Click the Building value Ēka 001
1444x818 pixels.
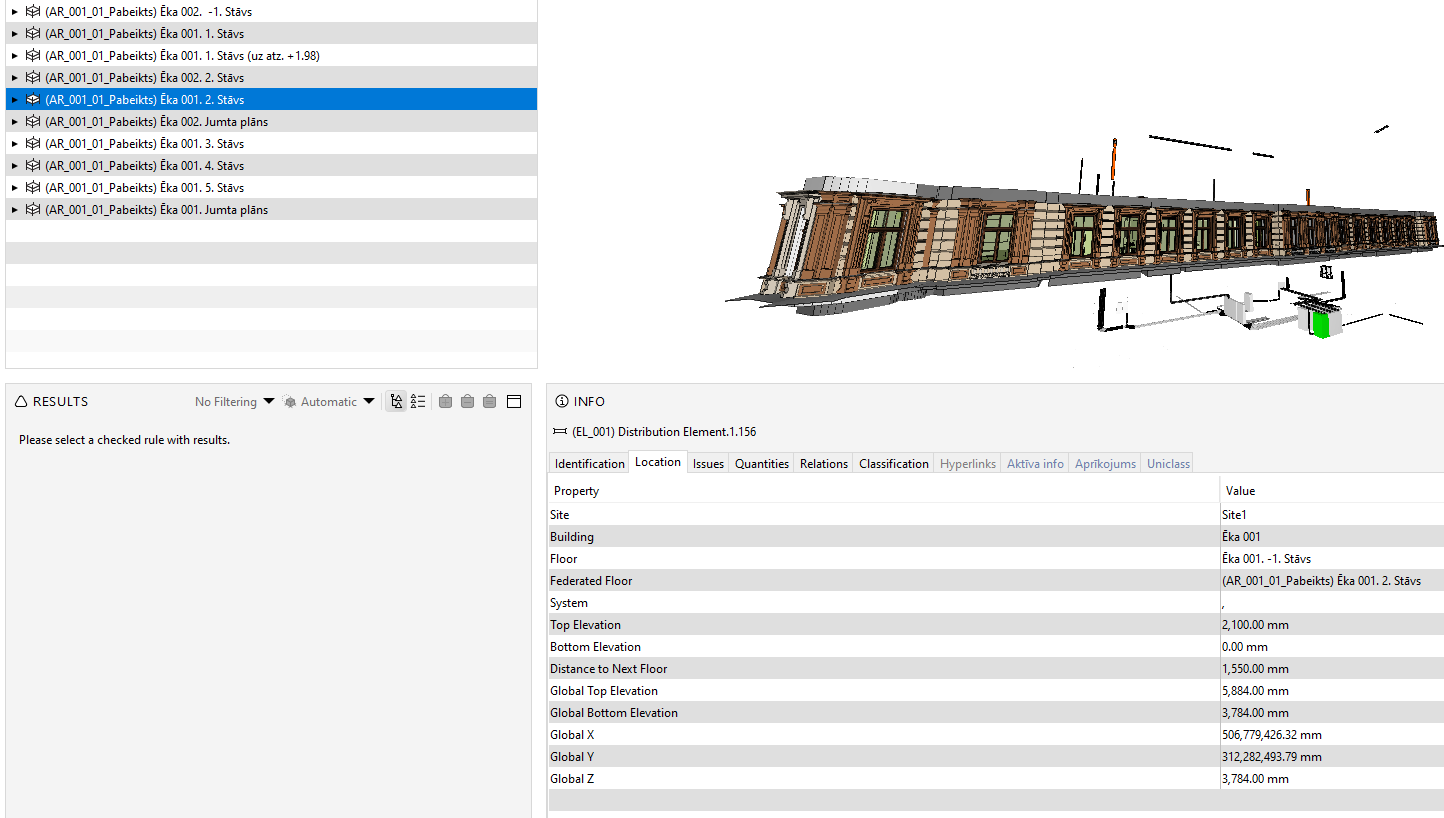pos(1332,537)
